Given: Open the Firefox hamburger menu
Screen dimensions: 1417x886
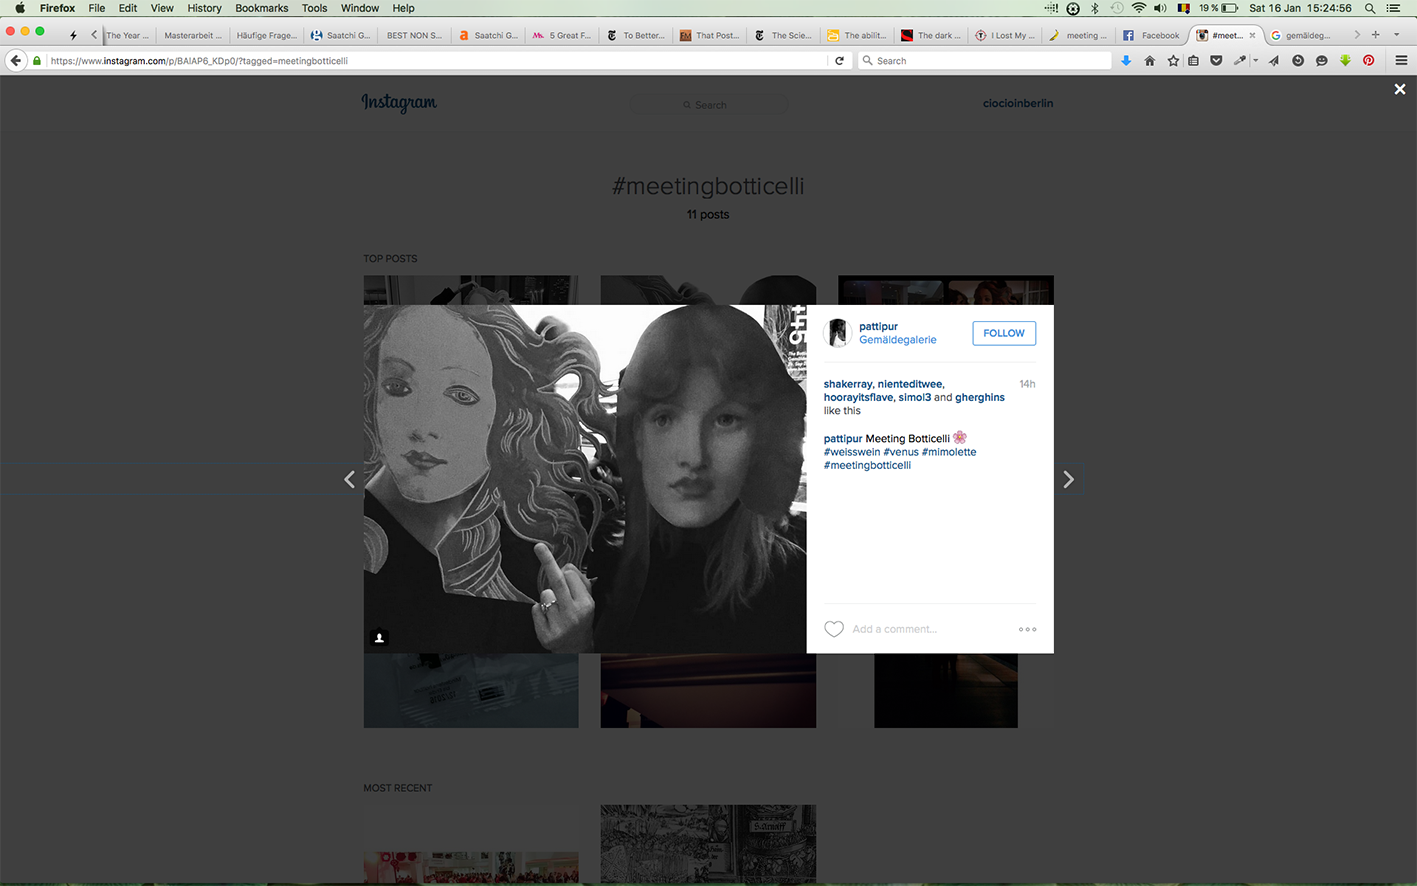Looking at the screenshot, I should (1401, 61).
